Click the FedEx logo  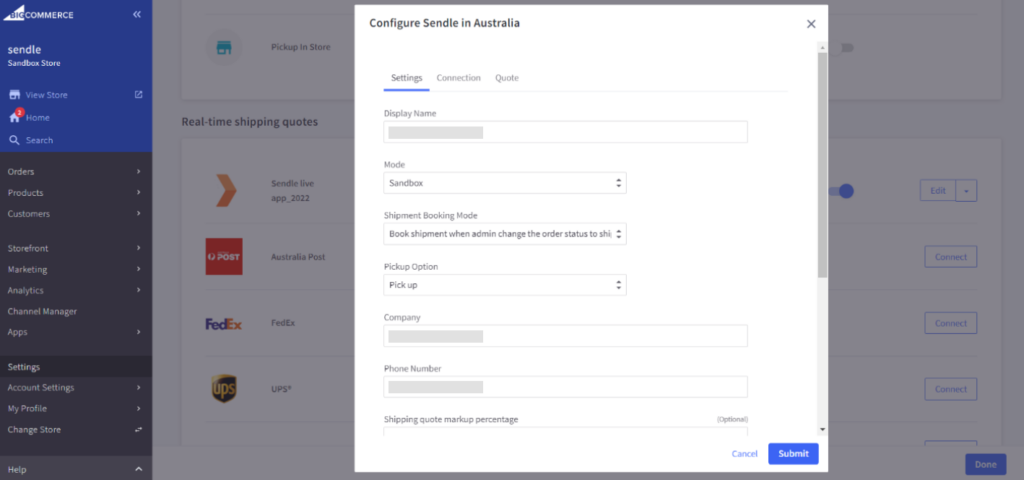pyautogui.click(x=224, y=323)
